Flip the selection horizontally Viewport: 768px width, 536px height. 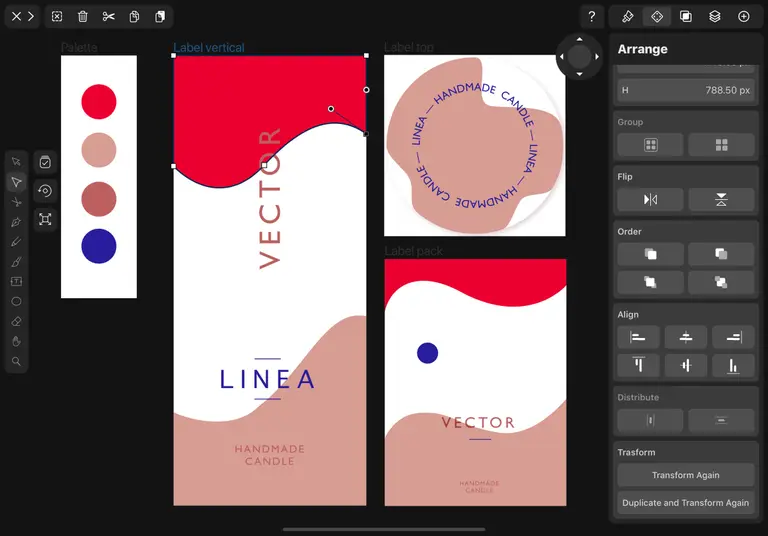650,199
